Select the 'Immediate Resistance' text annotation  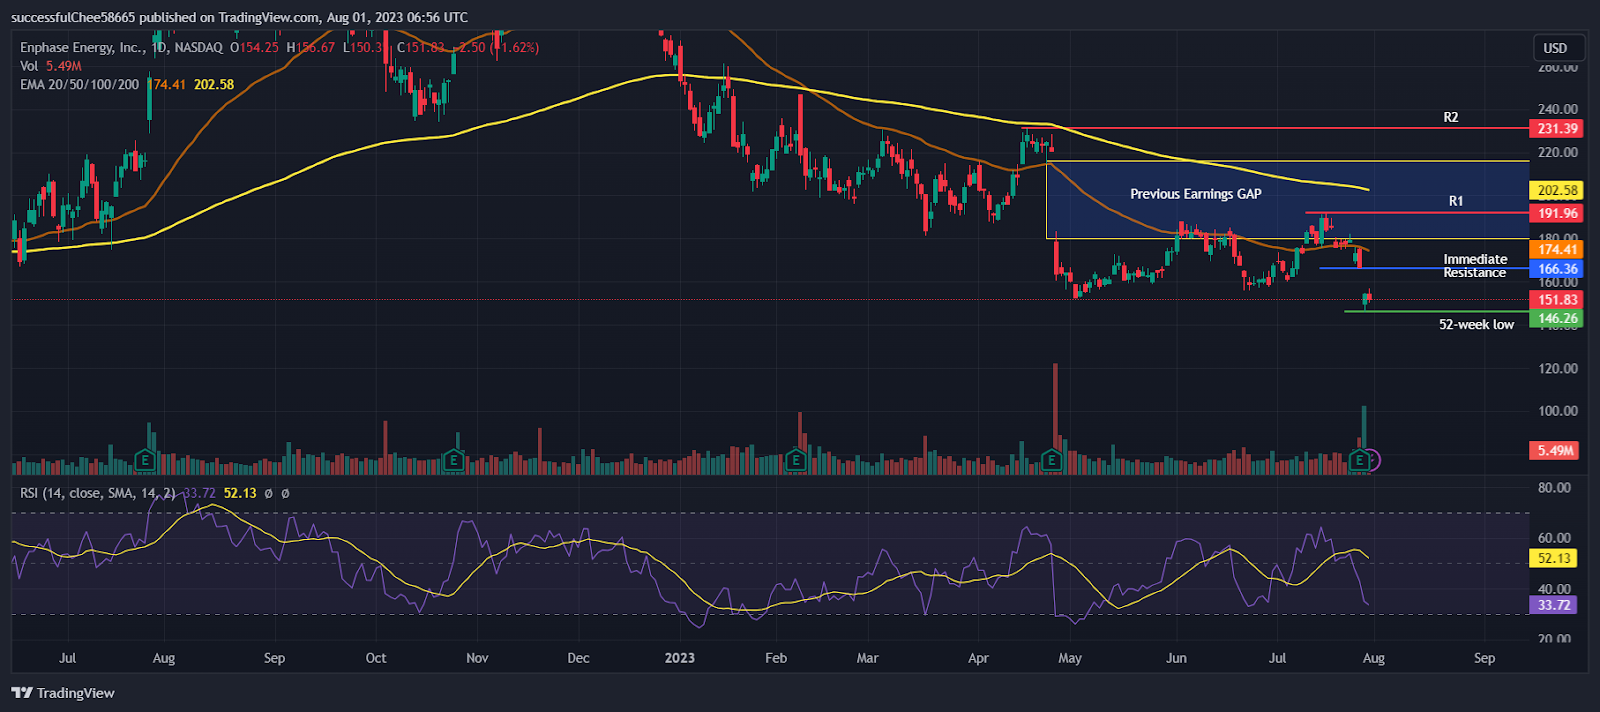[1475, 266]
